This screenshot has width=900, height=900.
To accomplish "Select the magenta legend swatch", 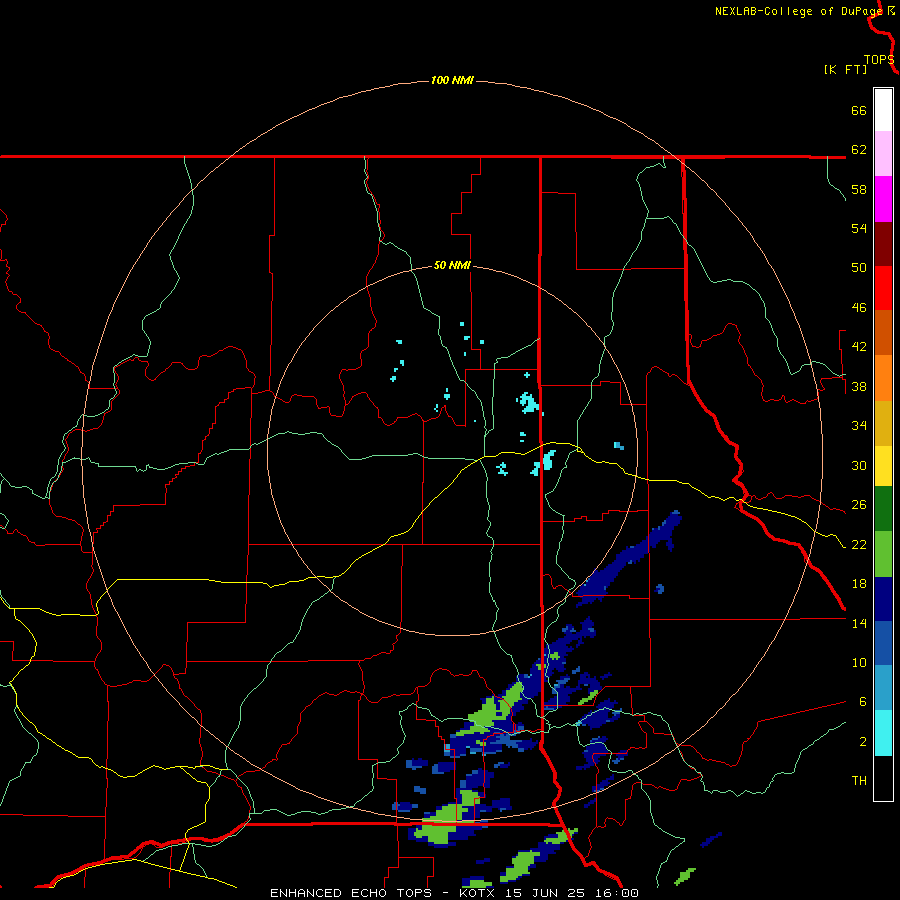I will (883, 199).
